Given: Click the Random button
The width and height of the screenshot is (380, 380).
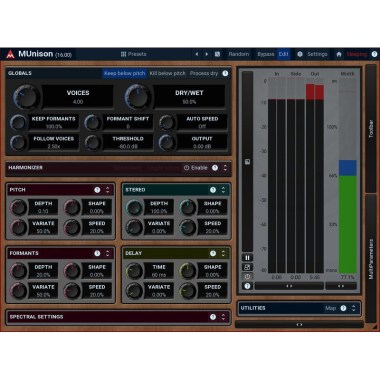Looking at the screenshot, I should (x=239, y=54).
